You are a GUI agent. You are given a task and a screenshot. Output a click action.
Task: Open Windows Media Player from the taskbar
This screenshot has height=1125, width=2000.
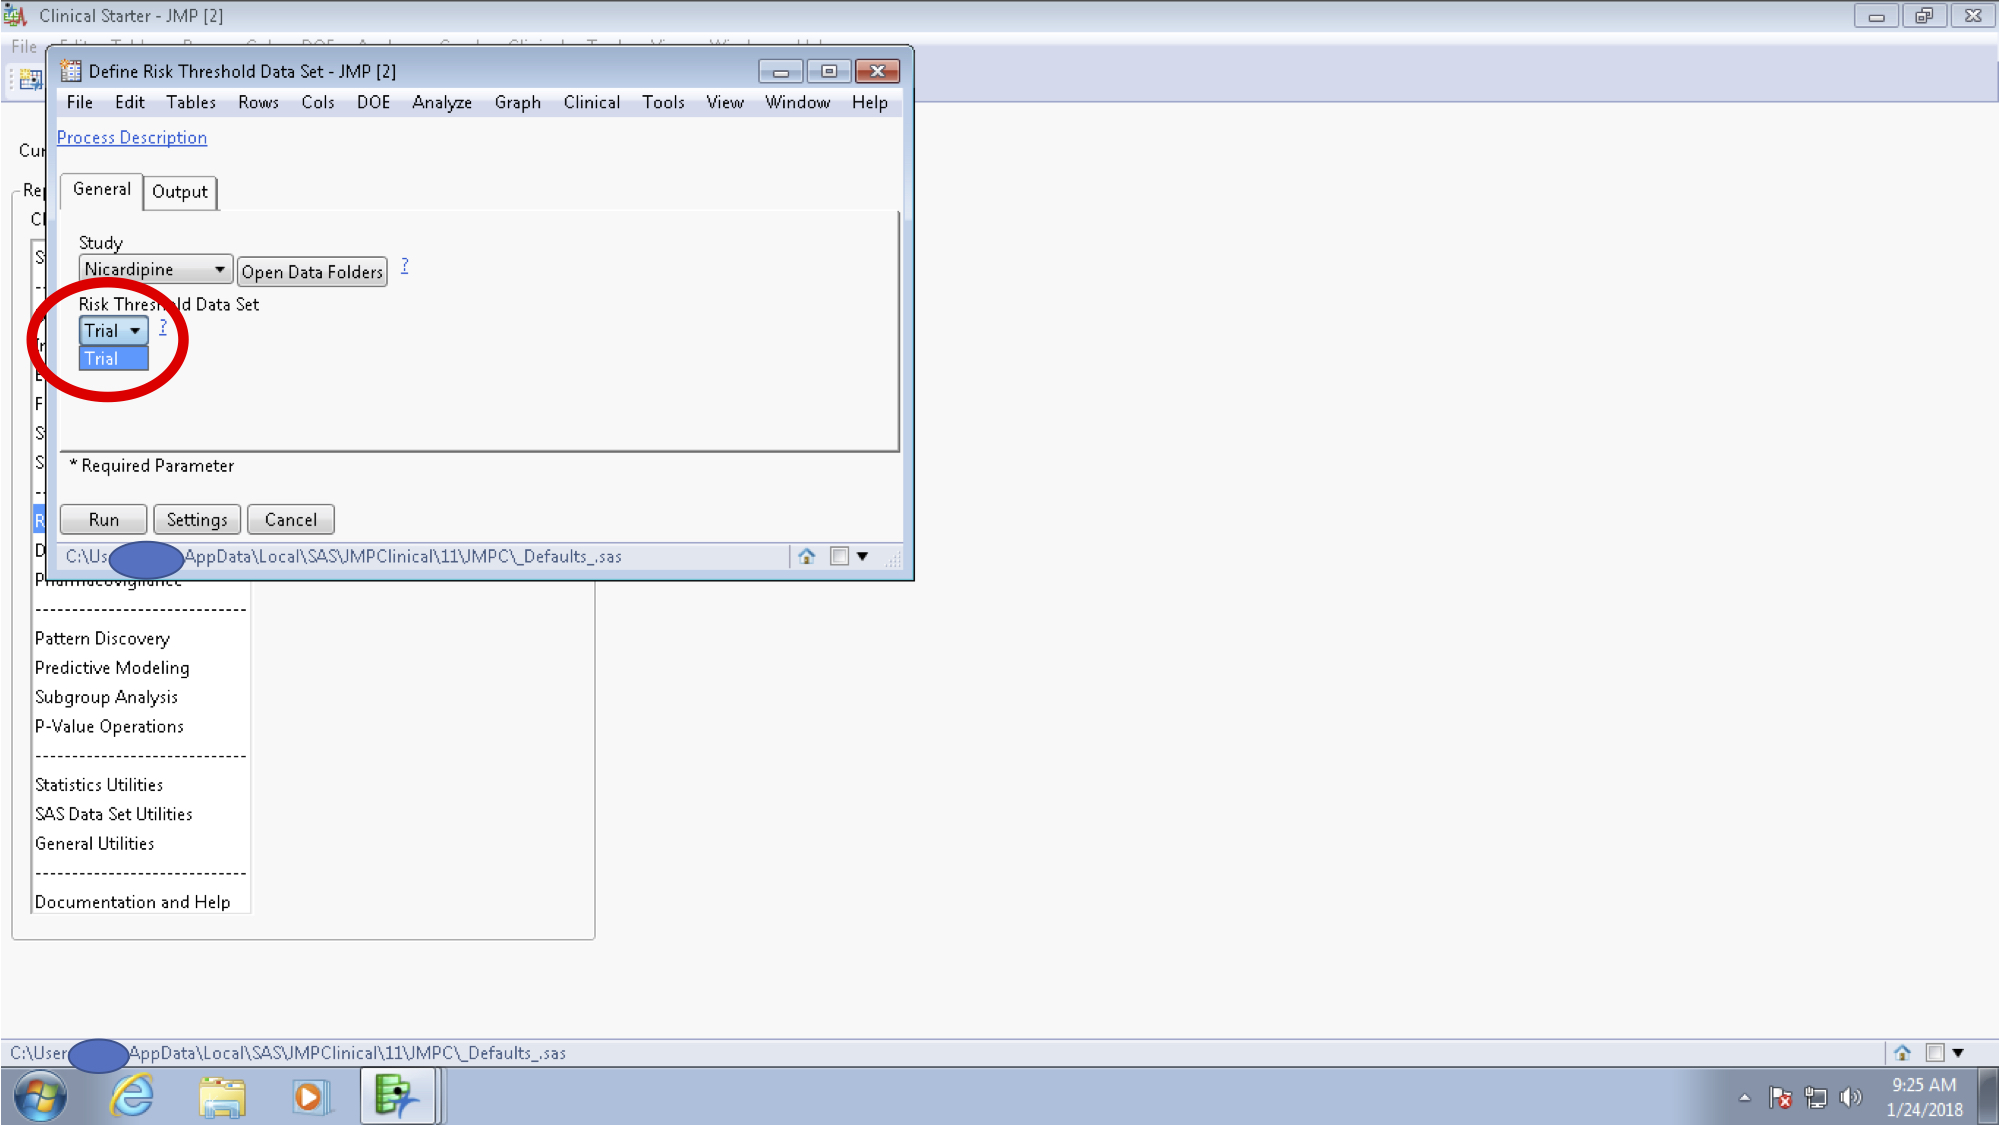[310, 1096]
